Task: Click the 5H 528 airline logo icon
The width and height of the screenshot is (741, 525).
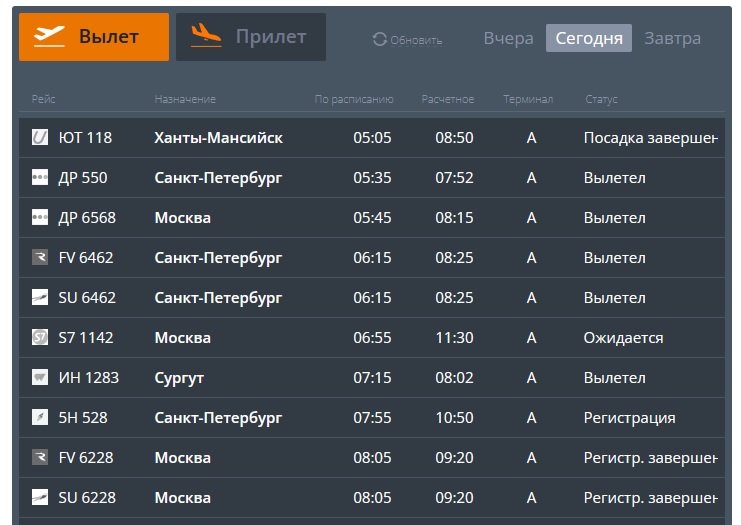Action: 40,418
